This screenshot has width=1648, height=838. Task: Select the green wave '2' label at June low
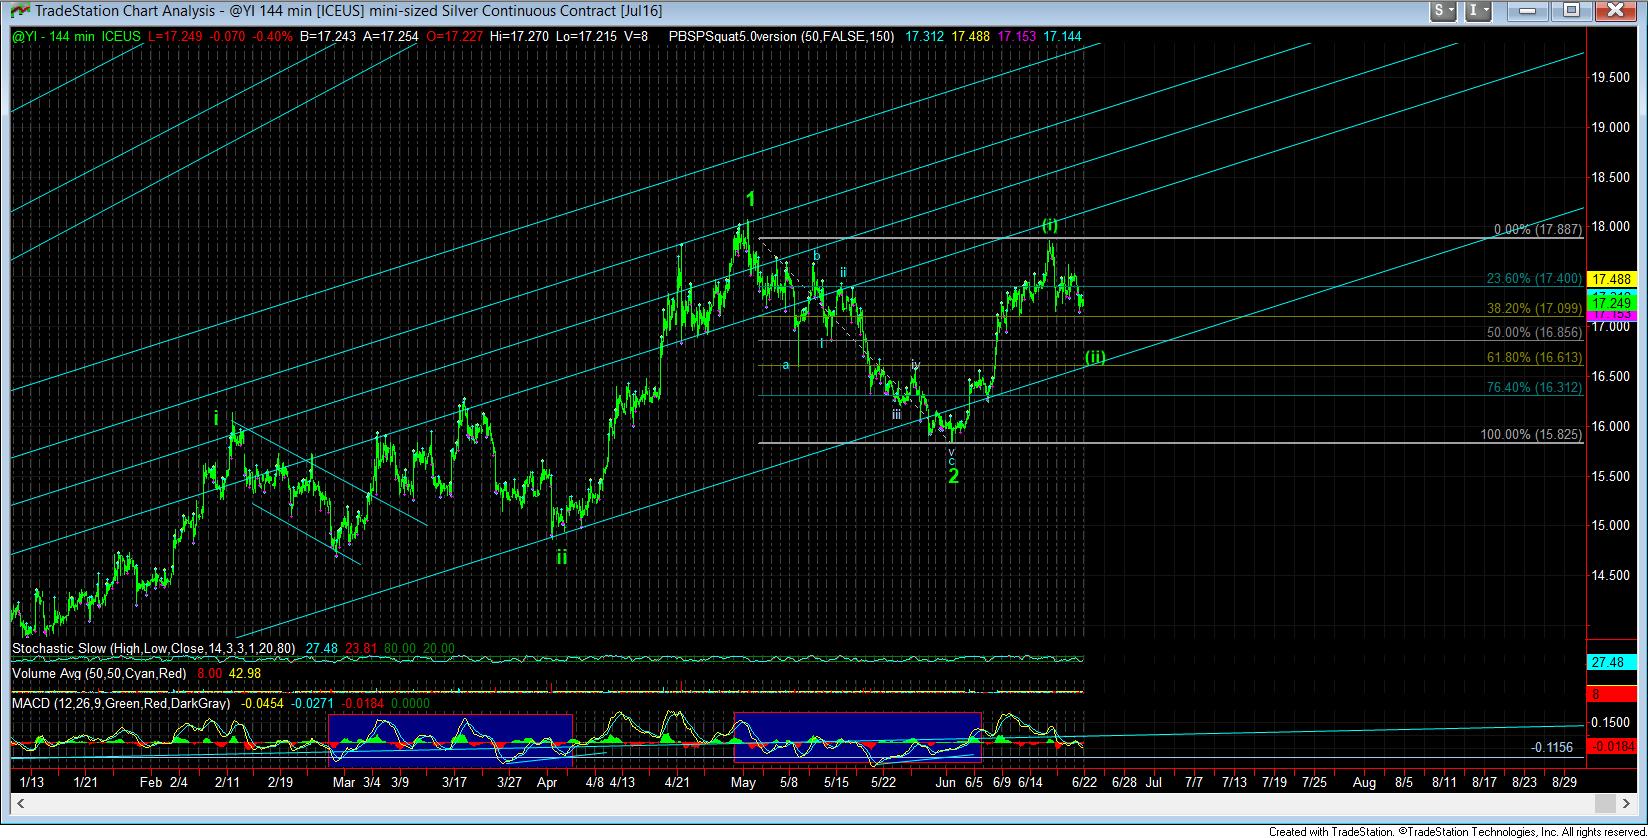(954, 477)
